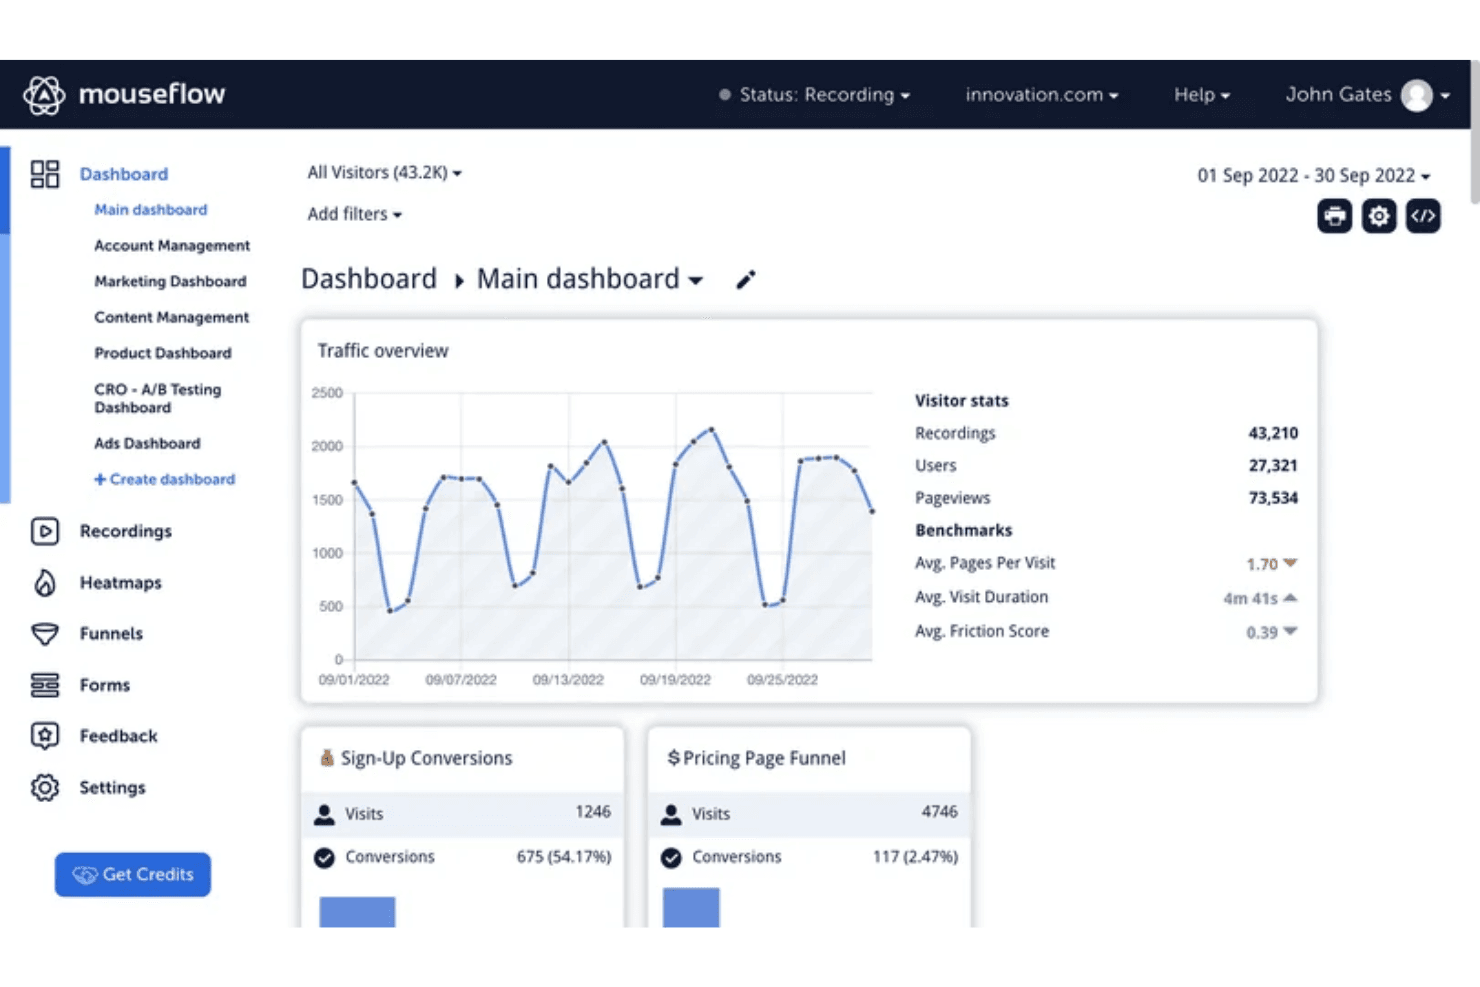Click the mouseflow logo icon
Screen dimensions: 1480x987
44,95
